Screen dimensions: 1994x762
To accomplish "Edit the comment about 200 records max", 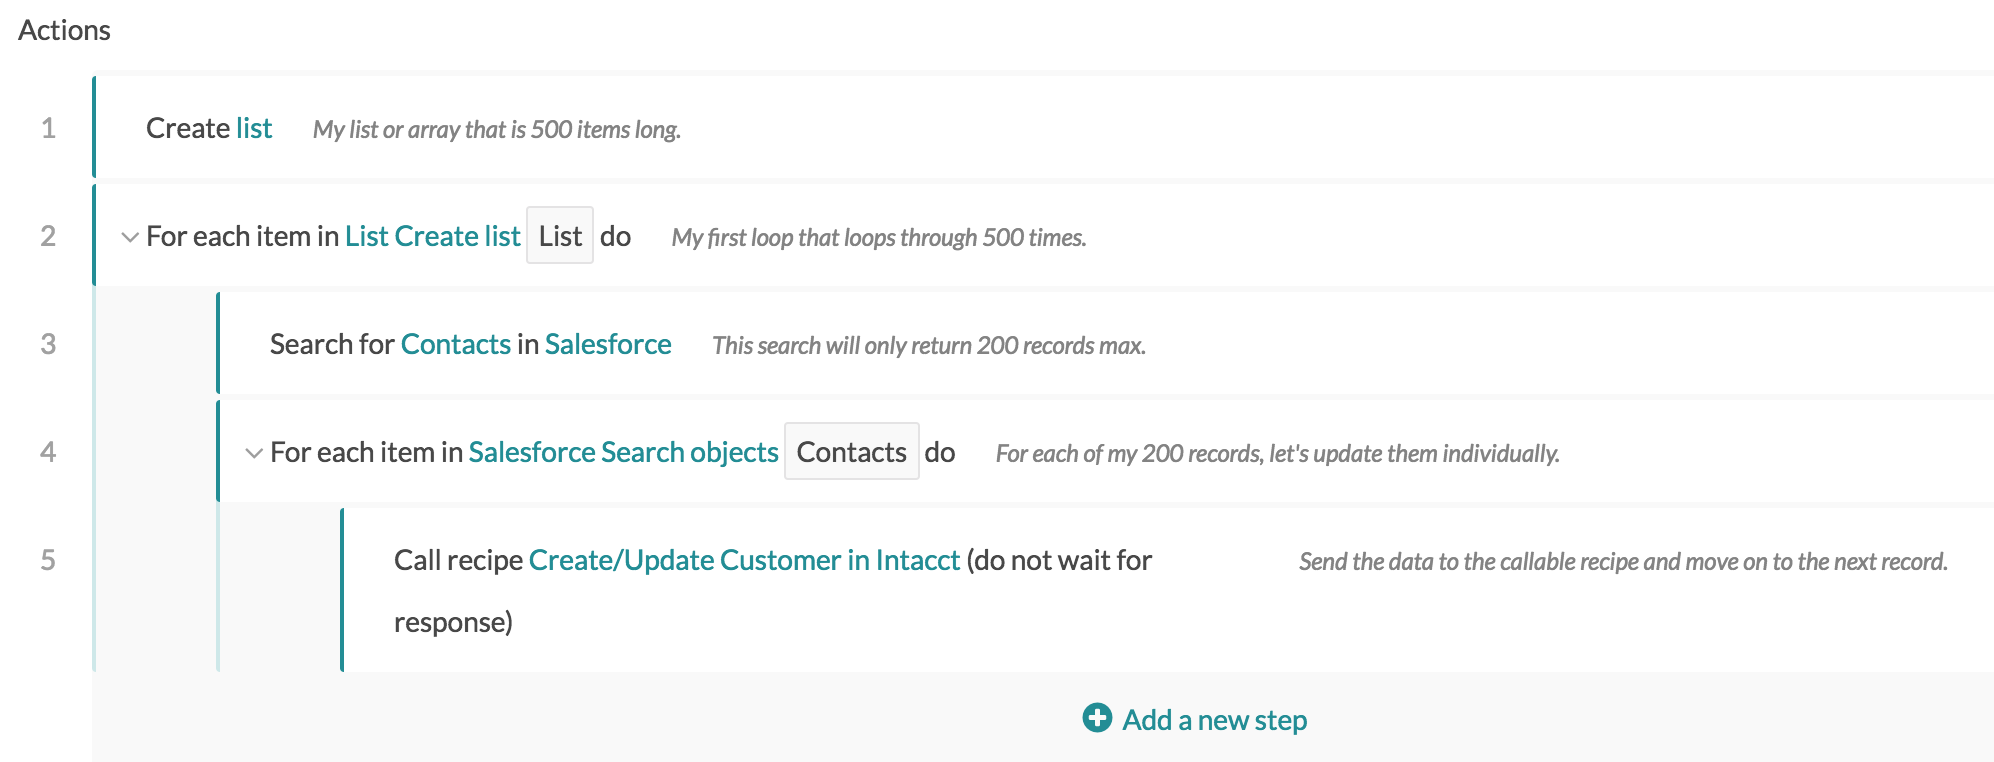I will click(x=929, y=346).
